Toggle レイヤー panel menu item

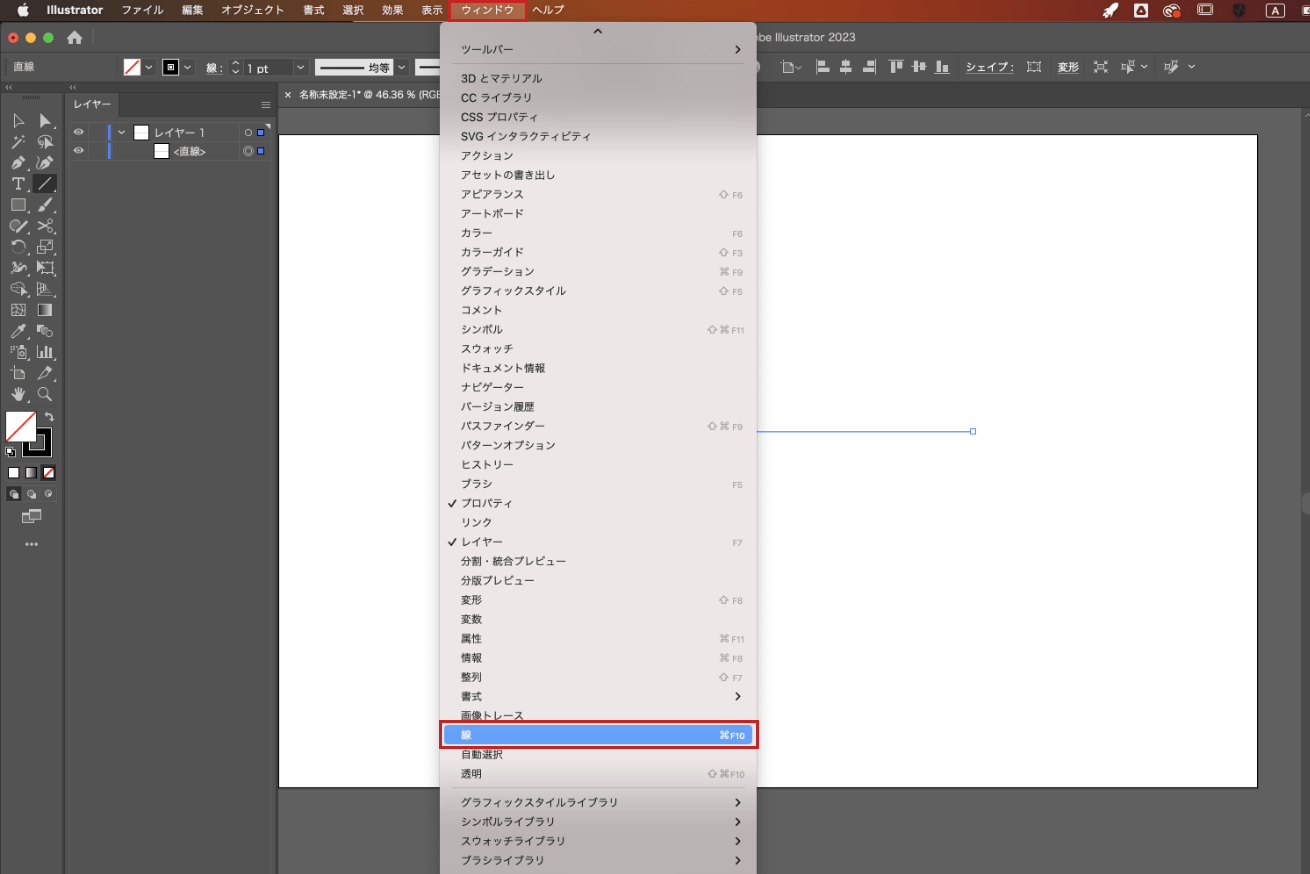click(x=598, y=542)
